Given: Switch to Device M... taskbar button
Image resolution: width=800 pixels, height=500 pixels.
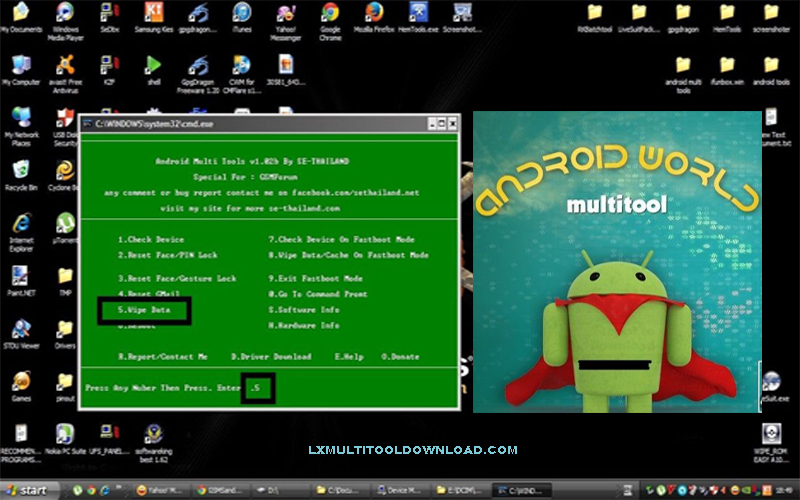Looking at the screenshot, I should click(x=400, y=490).
